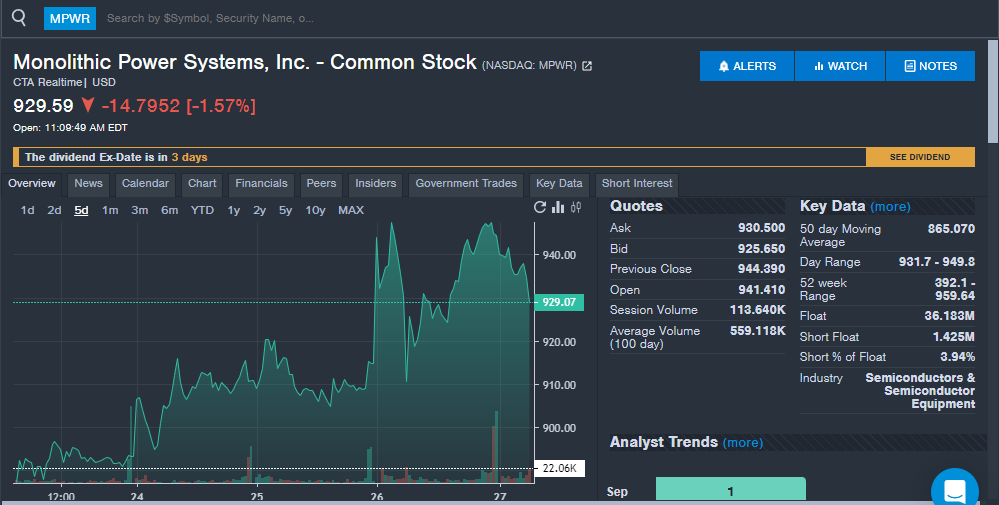The width and height of the screenshot is (999, 505).
Task: Click the 929.07 current price marker
Action: tap(559, 302)
